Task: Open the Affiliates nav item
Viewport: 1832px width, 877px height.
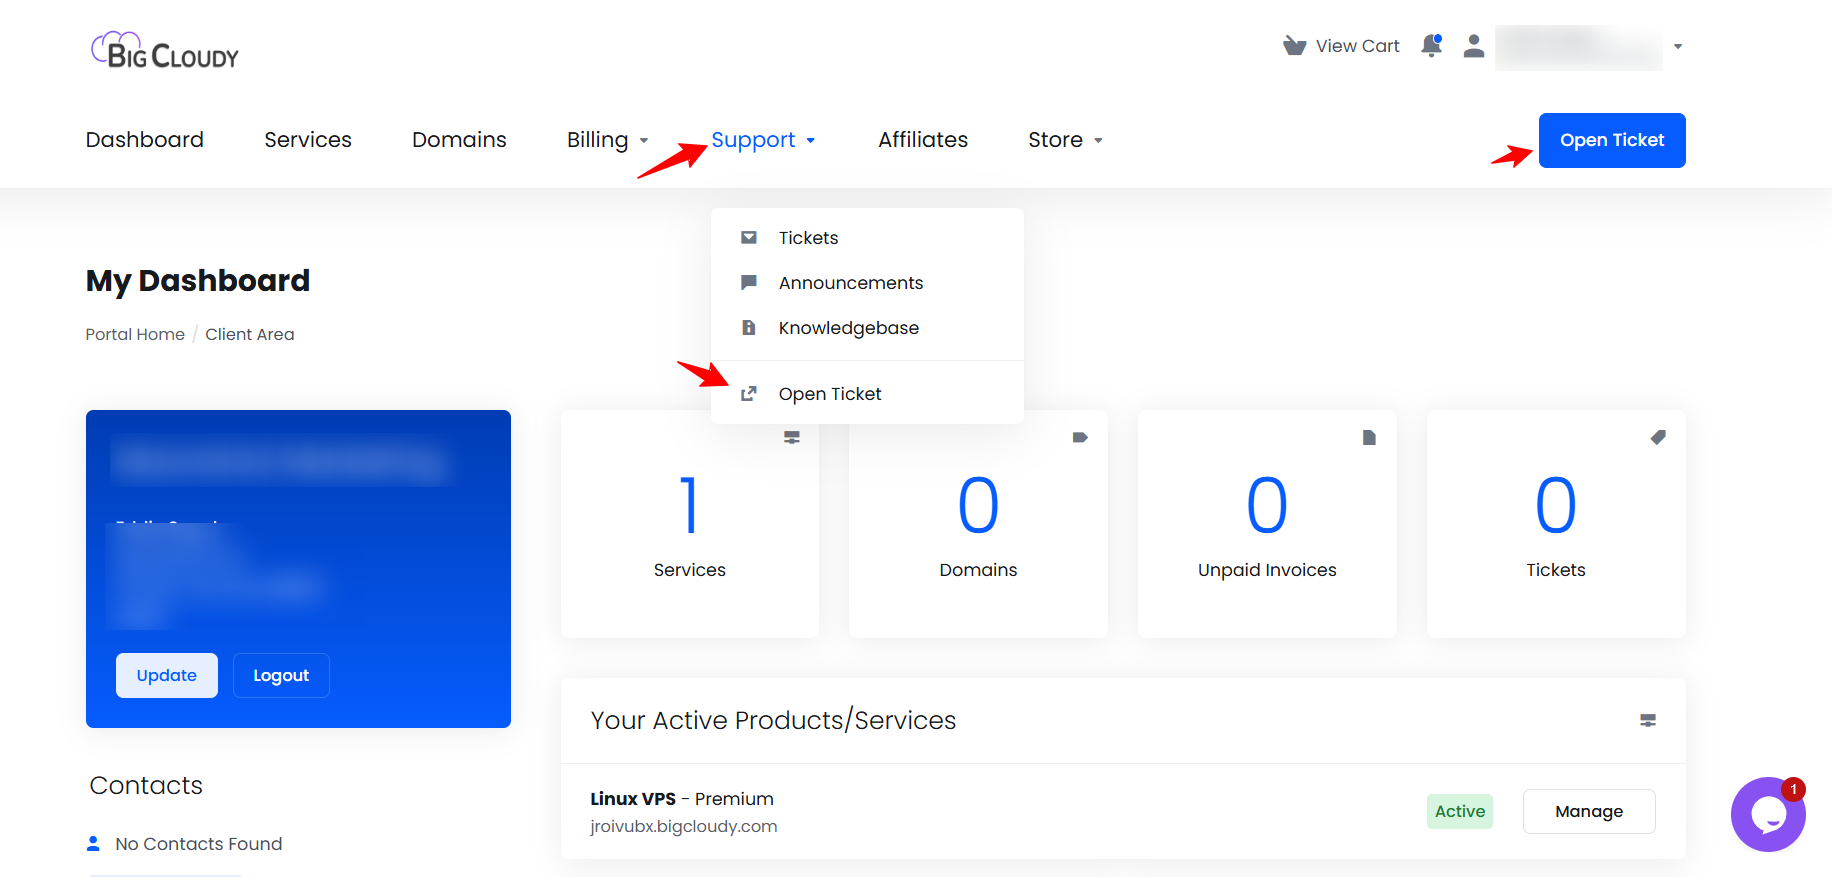Action: click(923, 140)
